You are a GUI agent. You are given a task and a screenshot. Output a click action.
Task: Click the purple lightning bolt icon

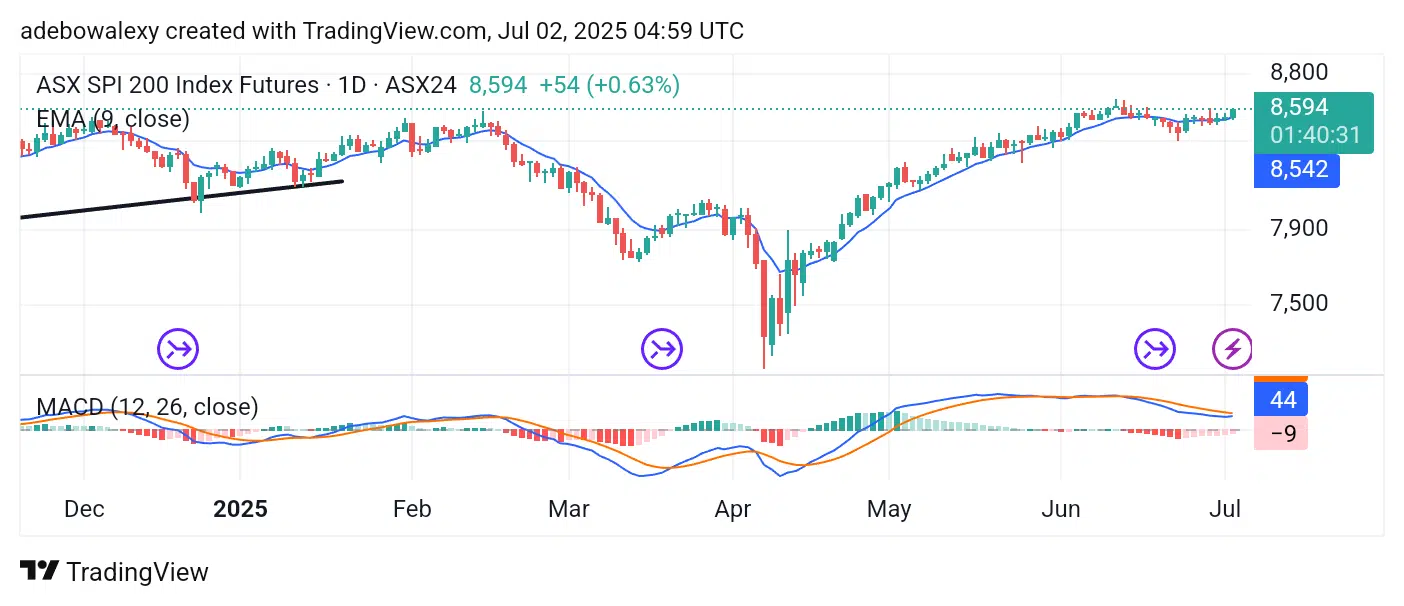click(x=1232, y=349)
